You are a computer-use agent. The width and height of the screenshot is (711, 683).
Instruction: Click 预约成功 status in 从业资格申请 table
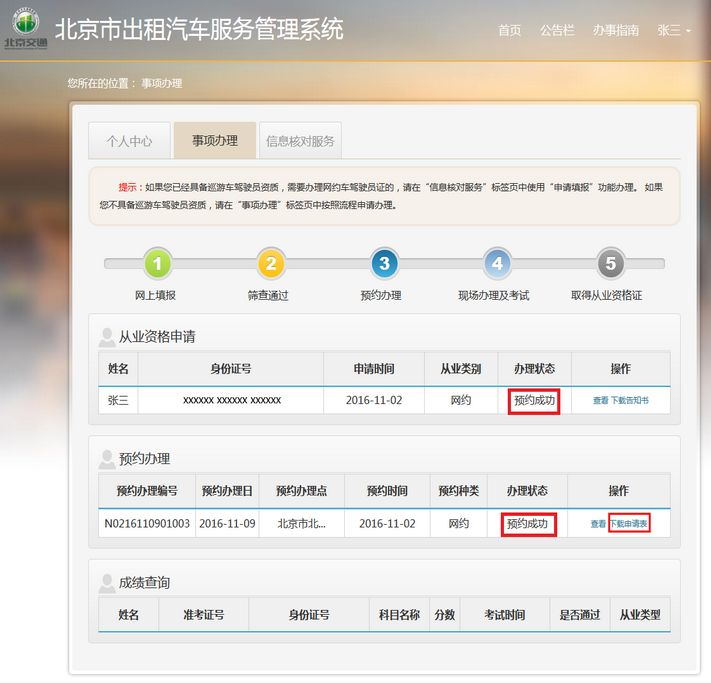[x=534, y=401]
